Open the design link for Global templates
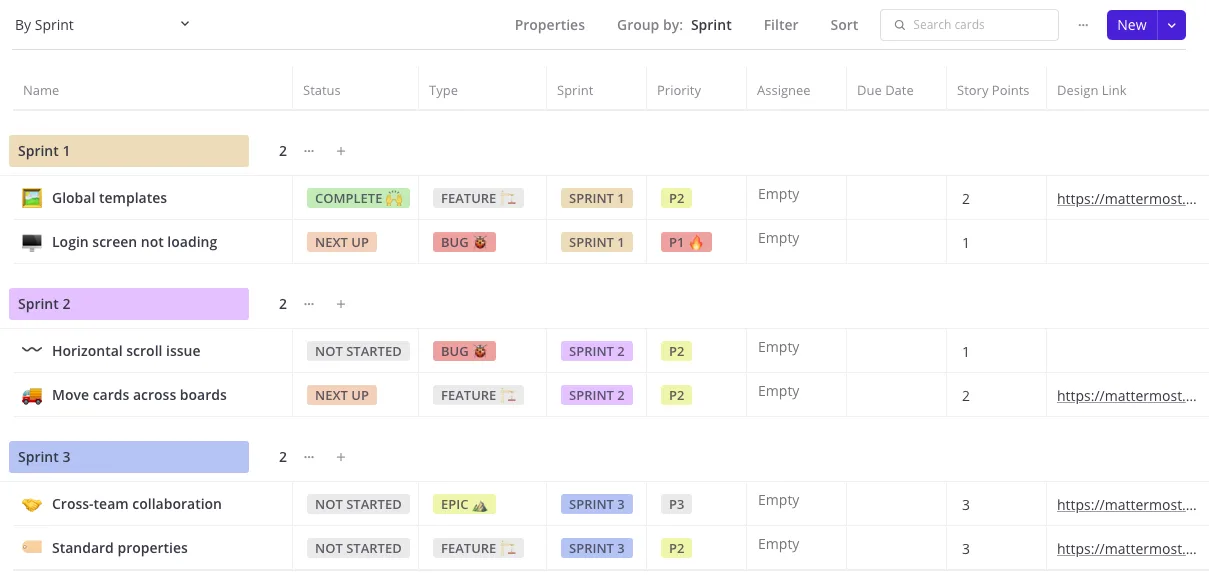This screenshot has width=1209, height=575. coord(1126,198)
